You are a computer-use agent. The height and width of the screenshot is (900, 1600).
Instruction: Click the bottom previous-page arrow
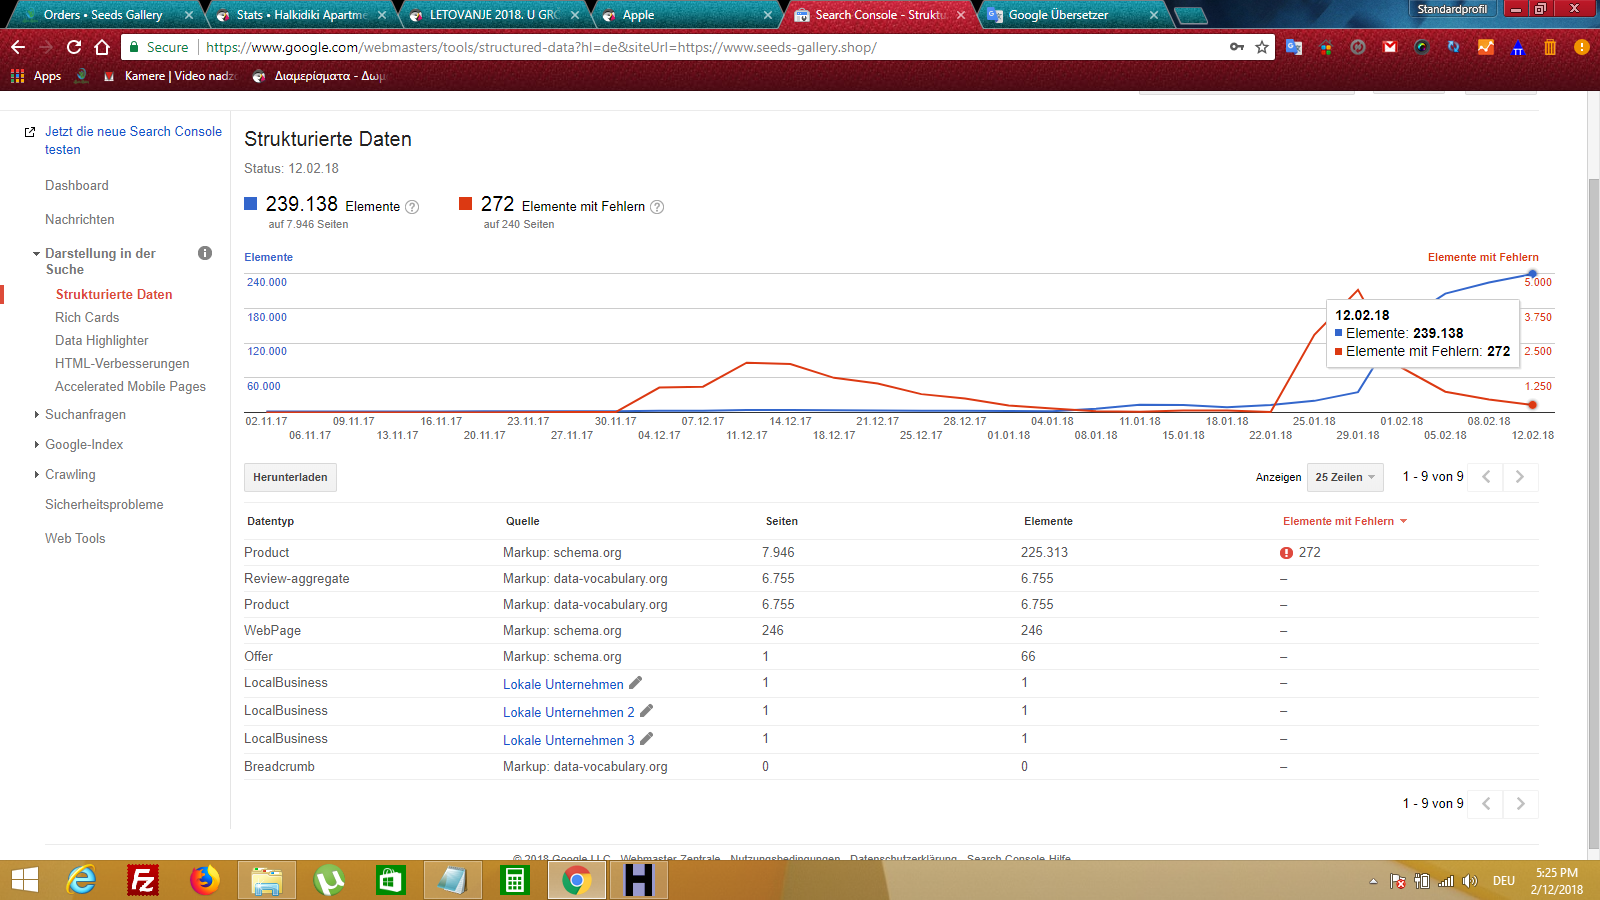tap(1486, 804)
